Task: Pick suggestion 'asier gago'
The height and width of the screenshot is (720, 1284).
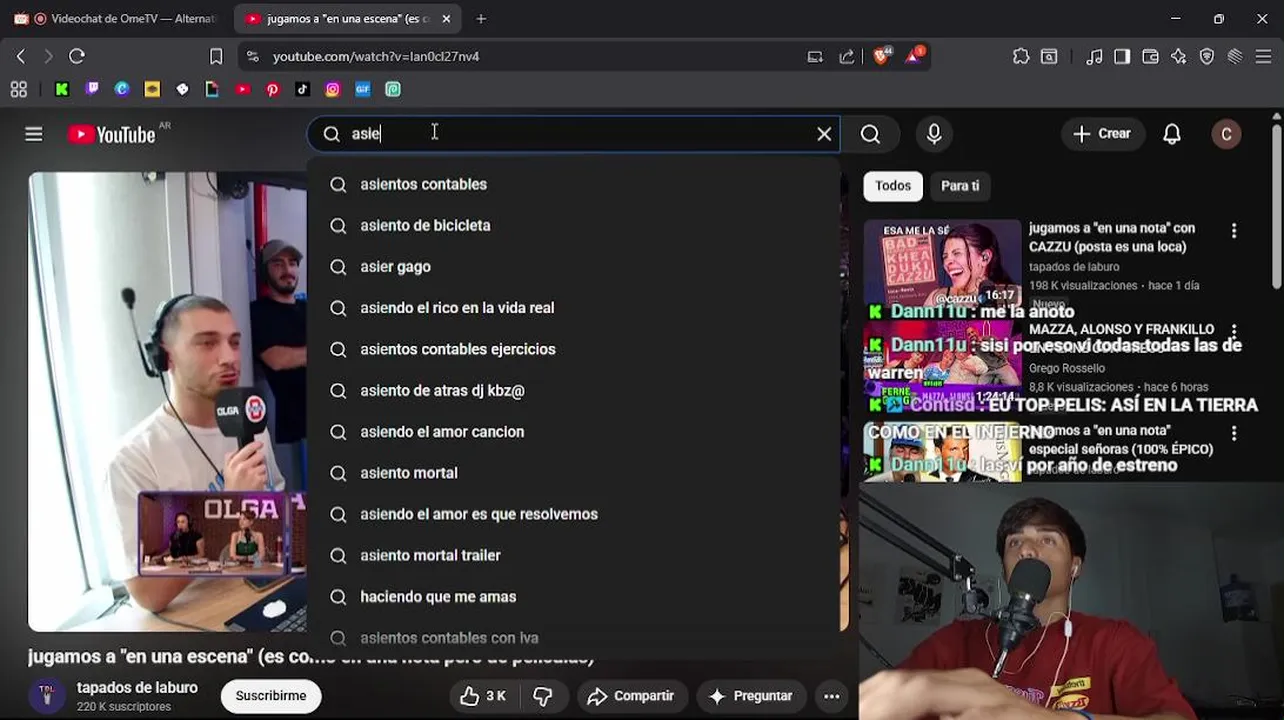Action: [x=574, y=266]
